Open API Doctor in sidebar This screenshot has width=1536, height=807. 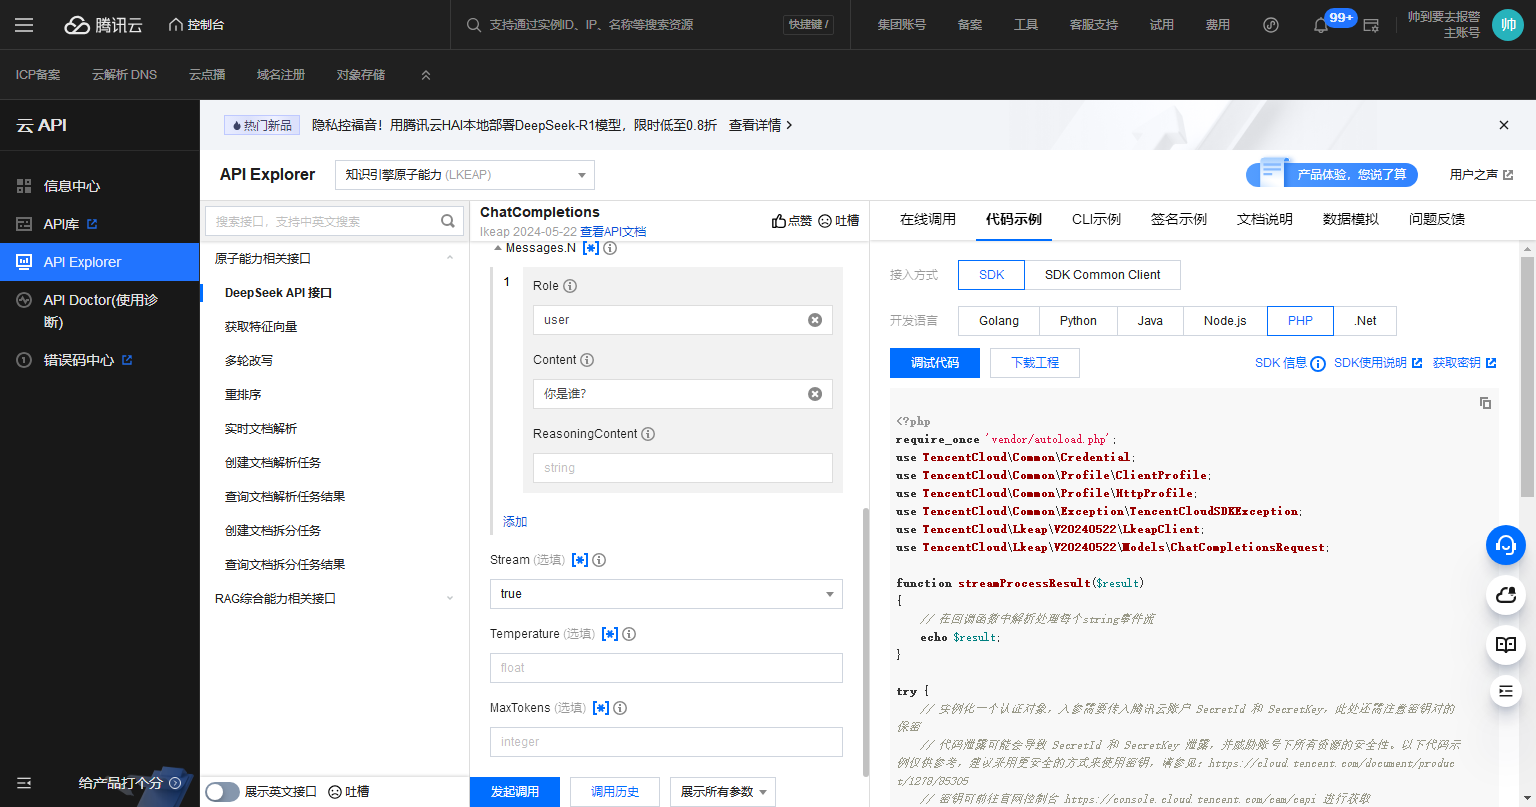(100, 311)
